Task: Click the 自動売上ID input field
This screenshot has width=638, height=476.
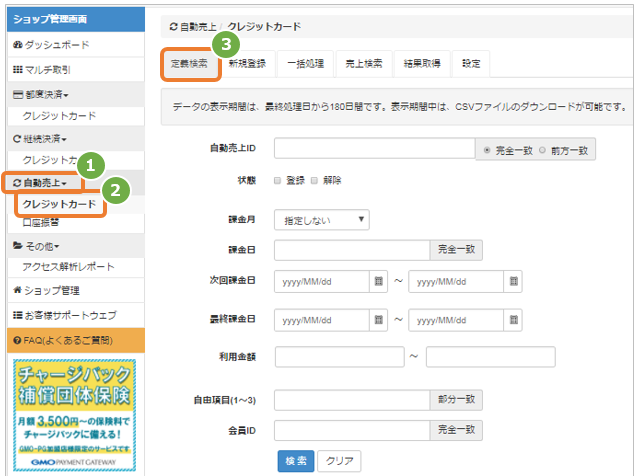Action: click(375, 148)
